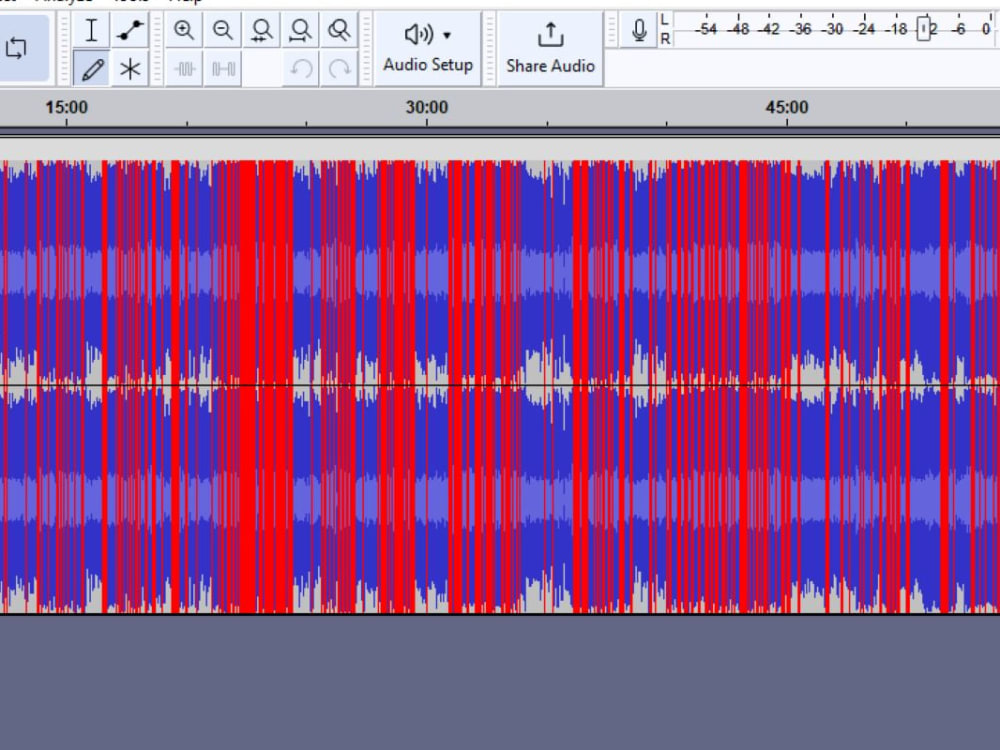
Task: Fit project to width zoom icon
Action: point(300,30)
